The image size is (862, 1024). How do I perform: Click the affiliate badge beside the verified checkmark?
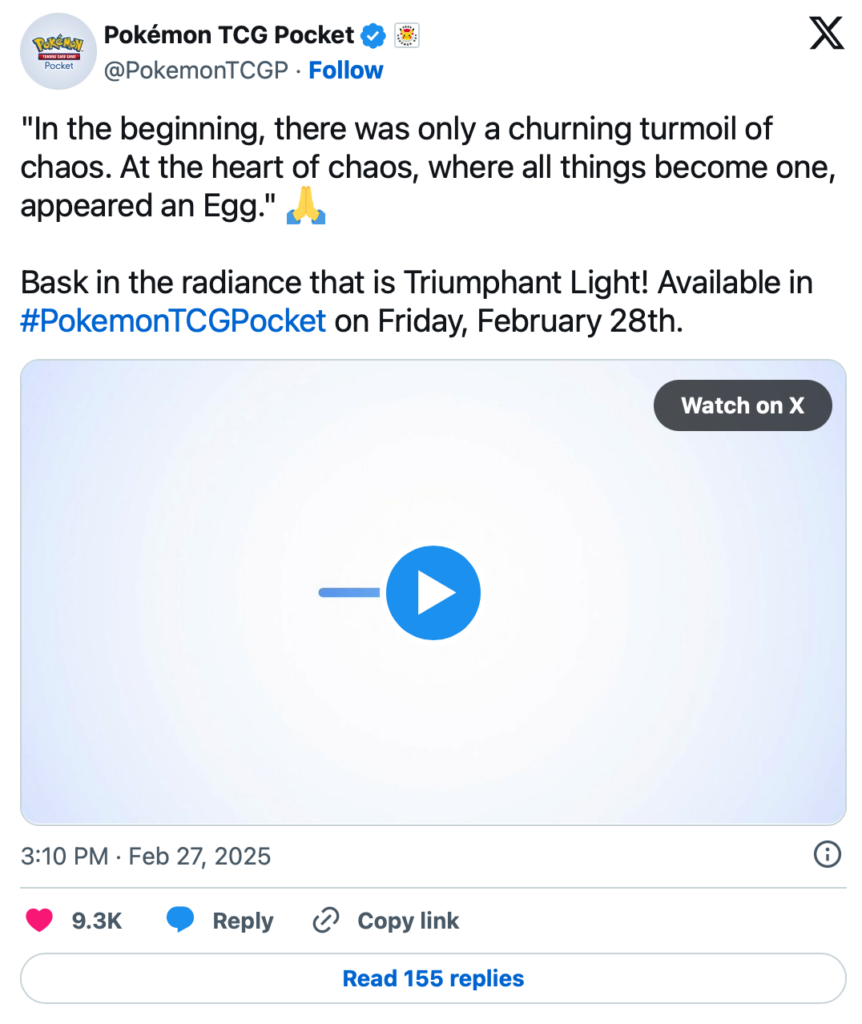coord(407,36)
